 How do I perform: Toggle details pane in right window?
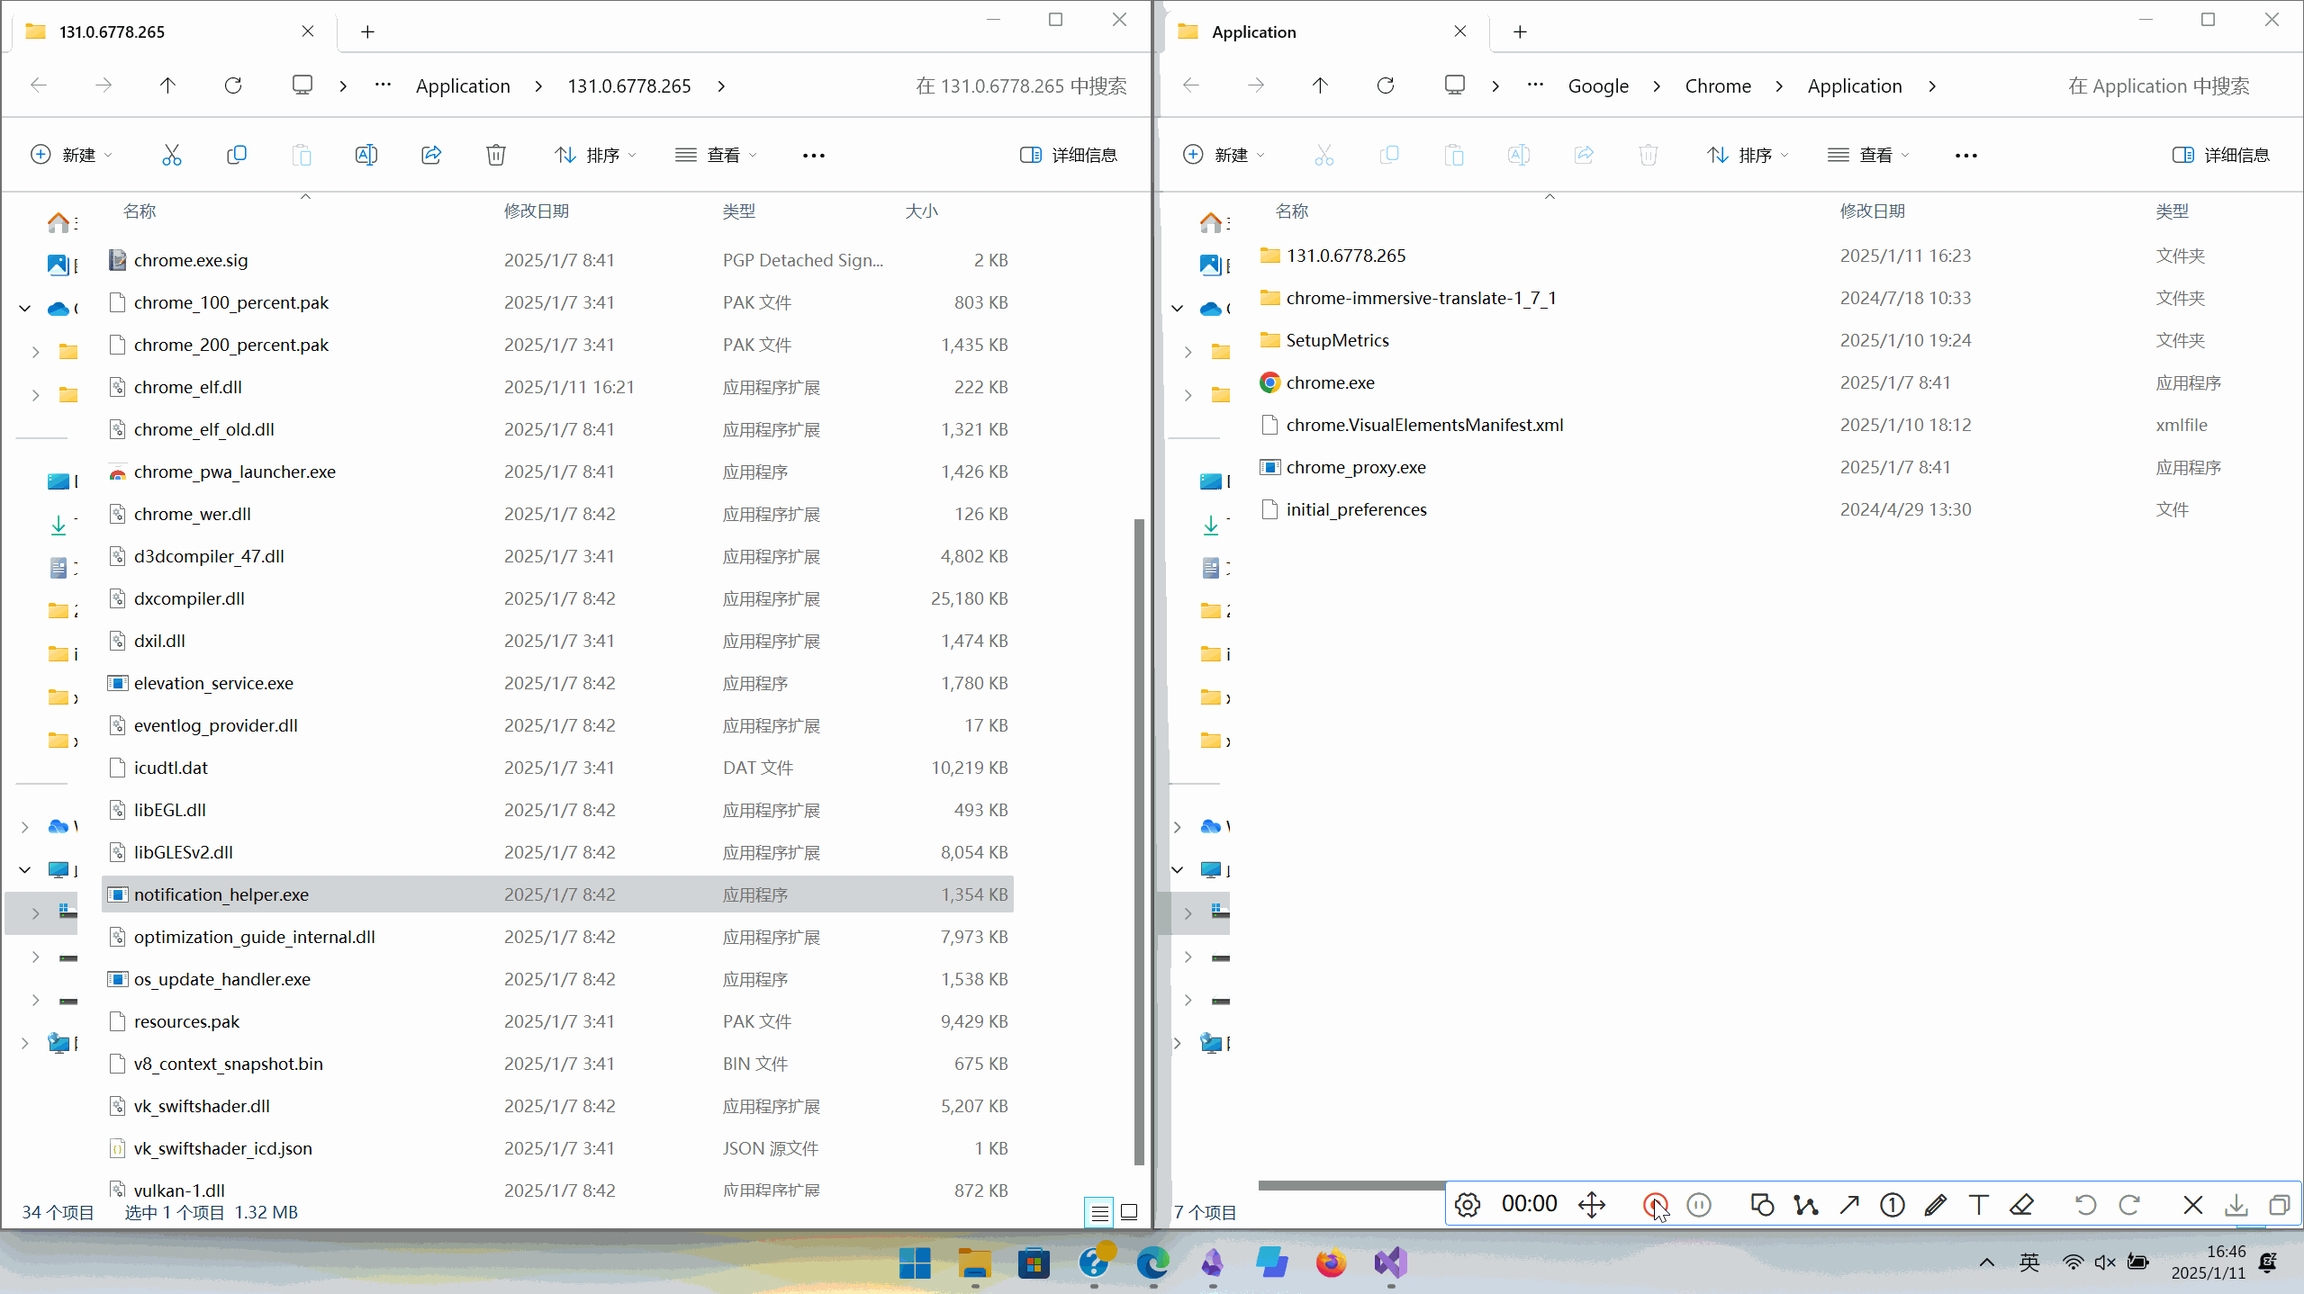pyautogui.click(x=2221, y=155)
